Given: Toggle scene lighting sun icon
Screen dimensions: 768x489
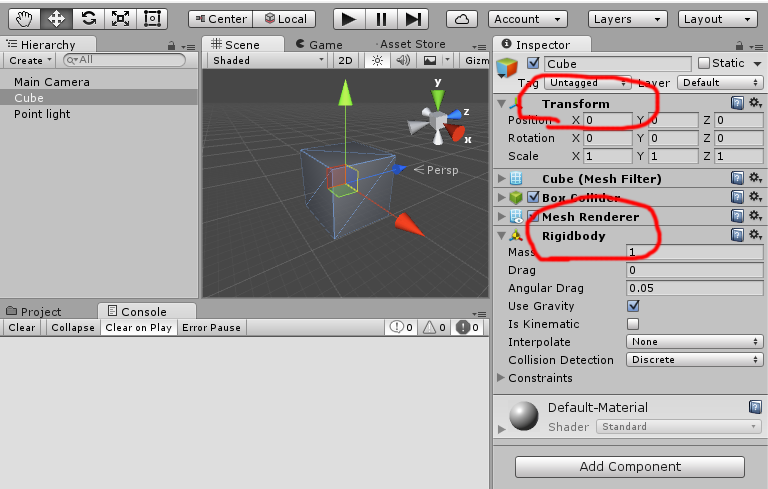Looking at the screenshot, I should (x=377, y=60).
